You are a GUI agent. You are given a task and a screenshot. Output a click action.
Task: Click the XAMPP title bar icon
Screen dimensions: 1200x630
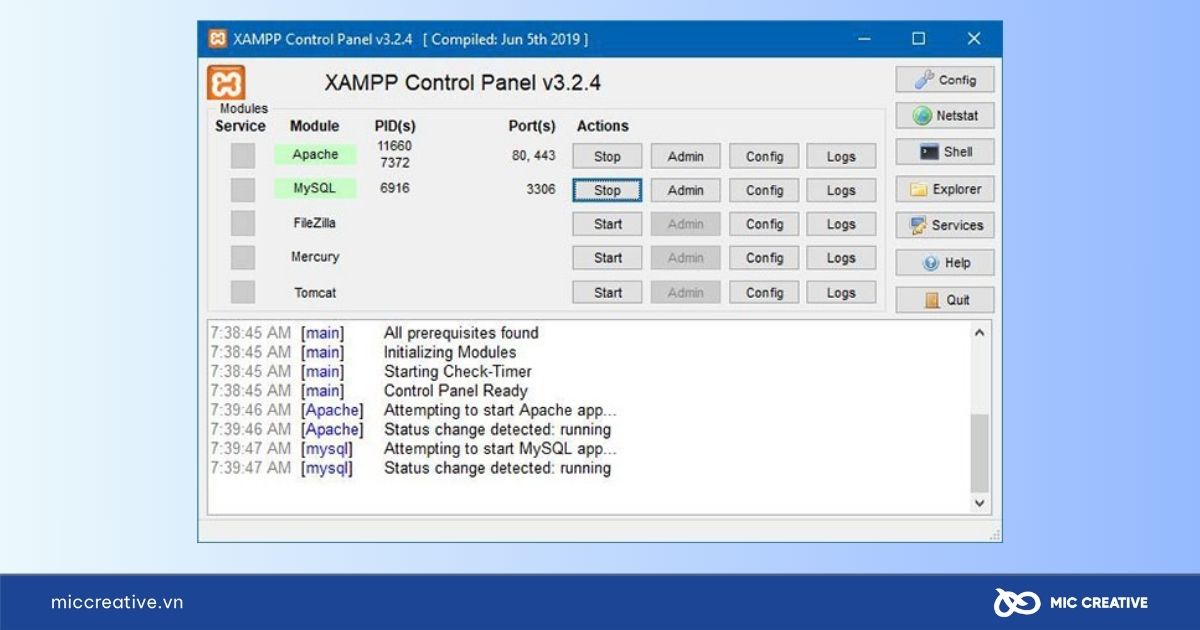click(217, 39)
